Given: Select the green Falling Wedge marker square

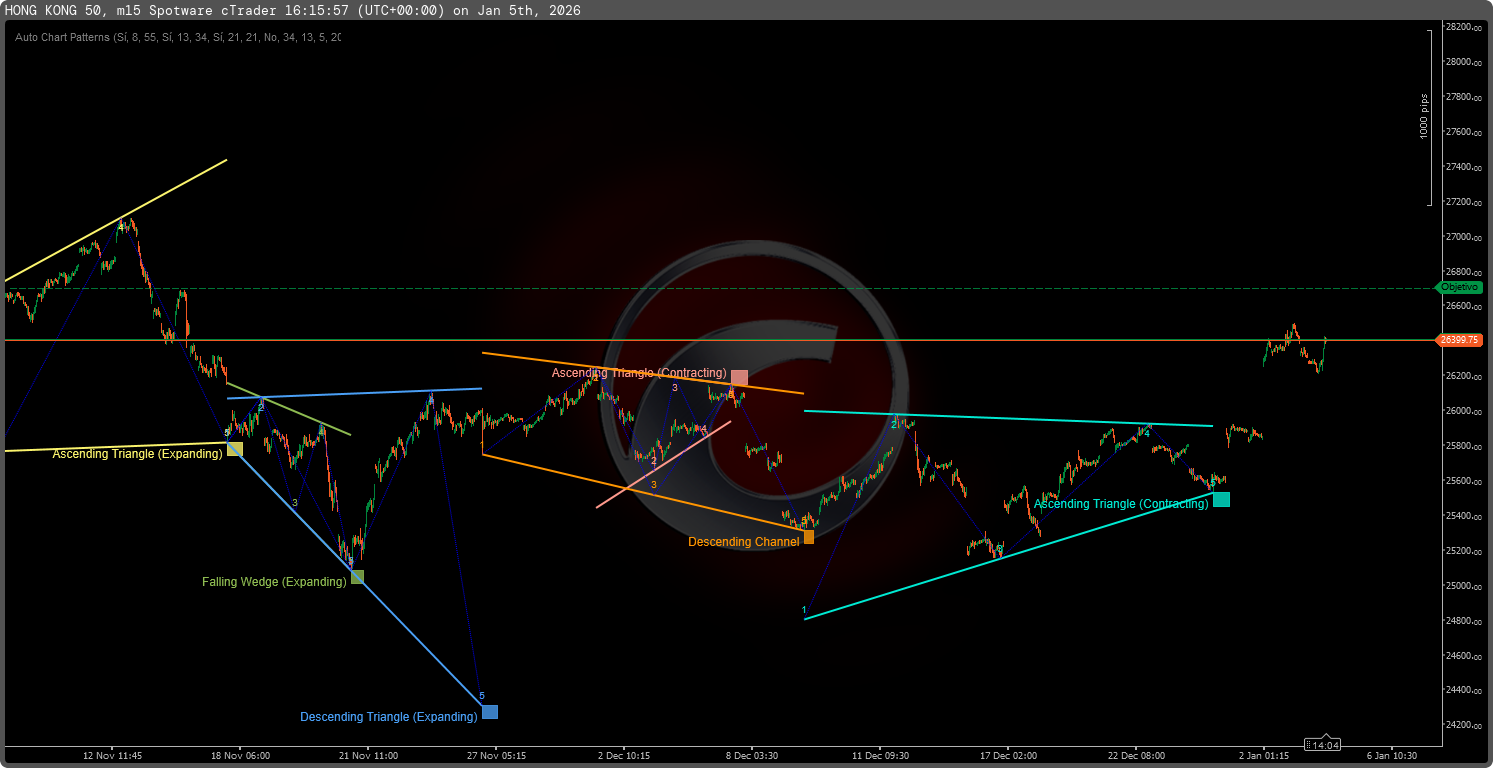Looking at the screenshot, I should (357, 577).
